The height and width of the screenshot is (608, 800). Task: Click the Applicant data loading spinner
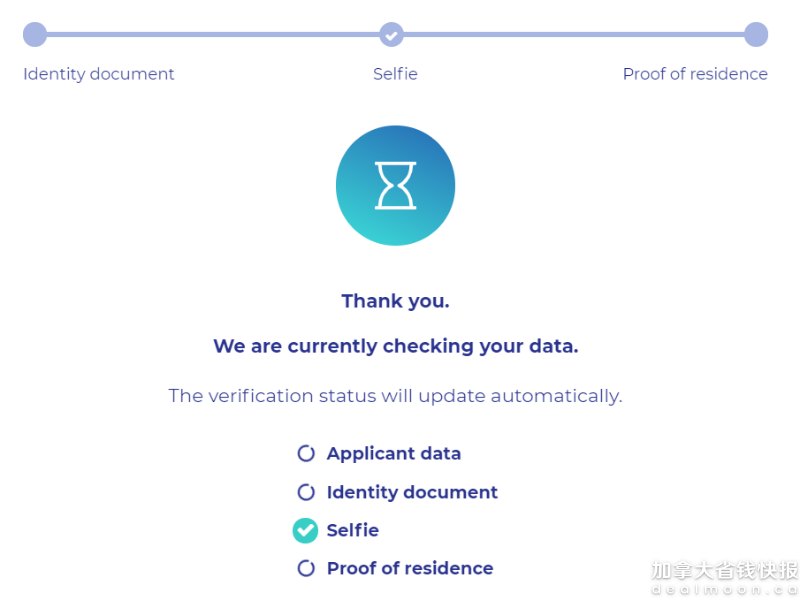tap(306, 453)
